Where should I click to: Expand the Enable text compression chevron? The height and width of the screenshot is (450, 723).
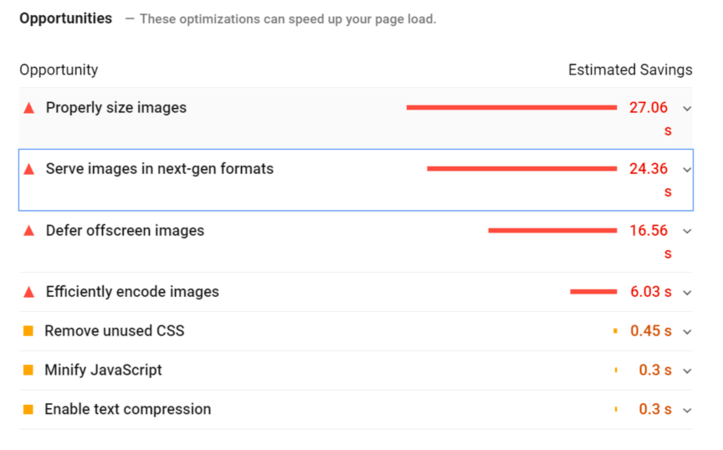pyautogui.click(x=687, y=410)
